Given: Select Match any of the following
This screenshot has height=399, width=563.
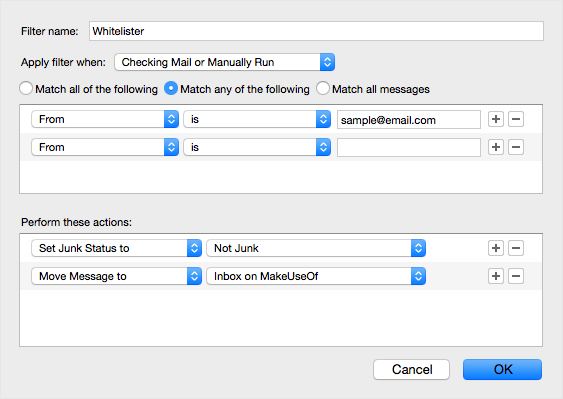Looking at the screenshot, I should point(171,88).
